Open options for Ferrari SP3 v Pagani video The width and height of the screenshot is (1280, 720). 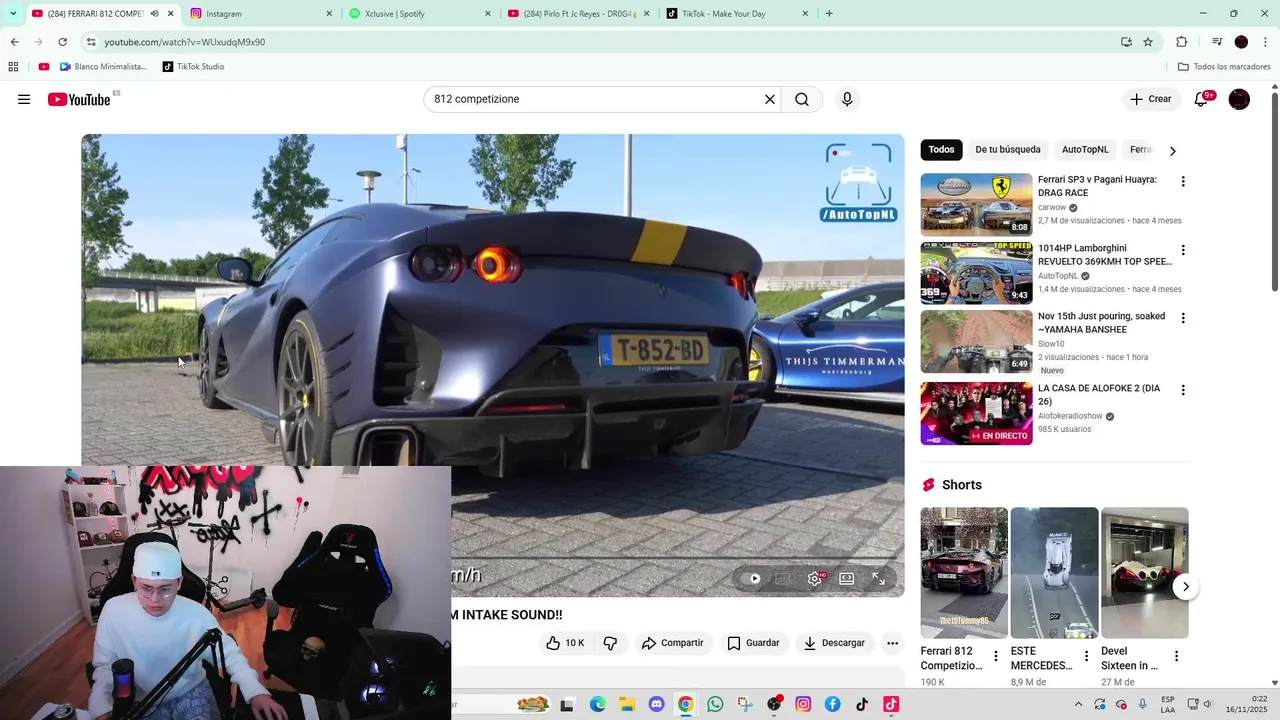point(1183,182)
